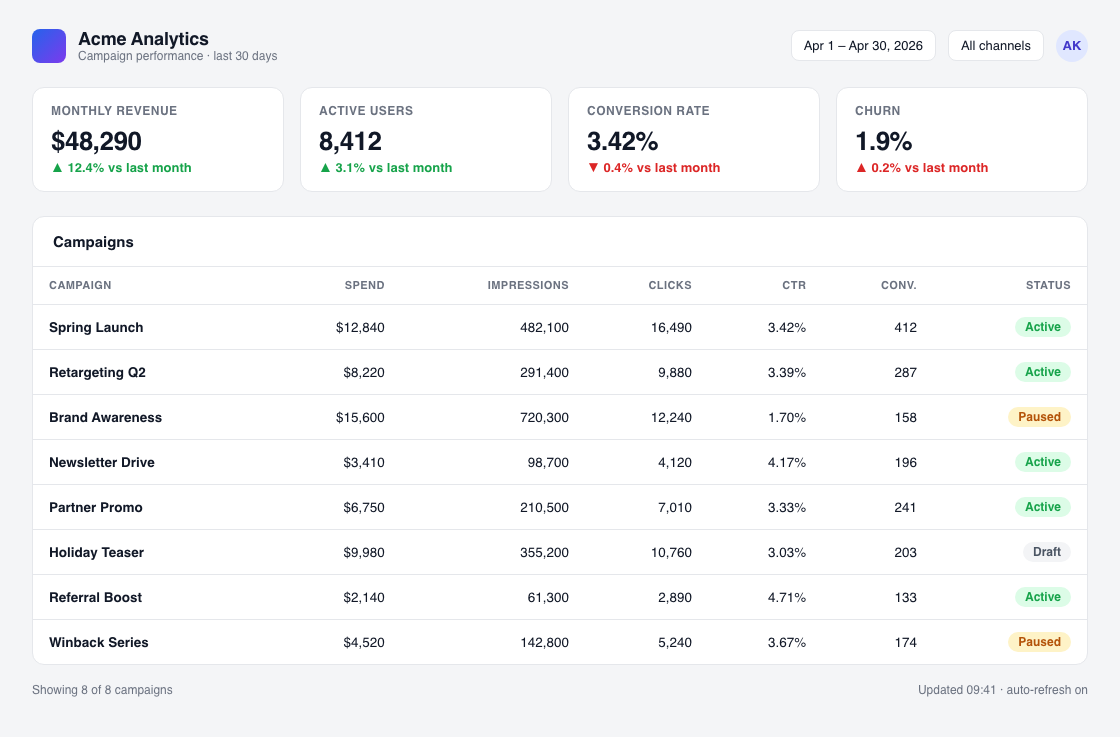Screen dimensions: 1120x737
Task: Open the Active Users card value 8,412
Action: click(x=350, y=141)
